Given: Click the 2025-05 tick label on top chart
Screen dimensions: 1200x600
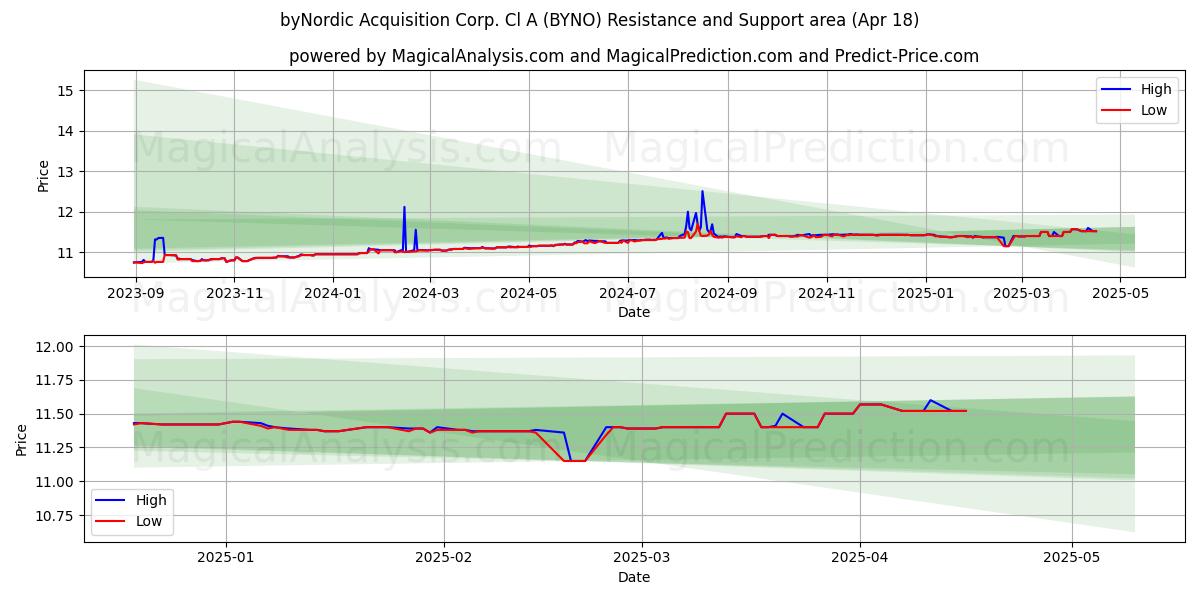Looking at the screenshot, I should click(x=1120, y=293).
